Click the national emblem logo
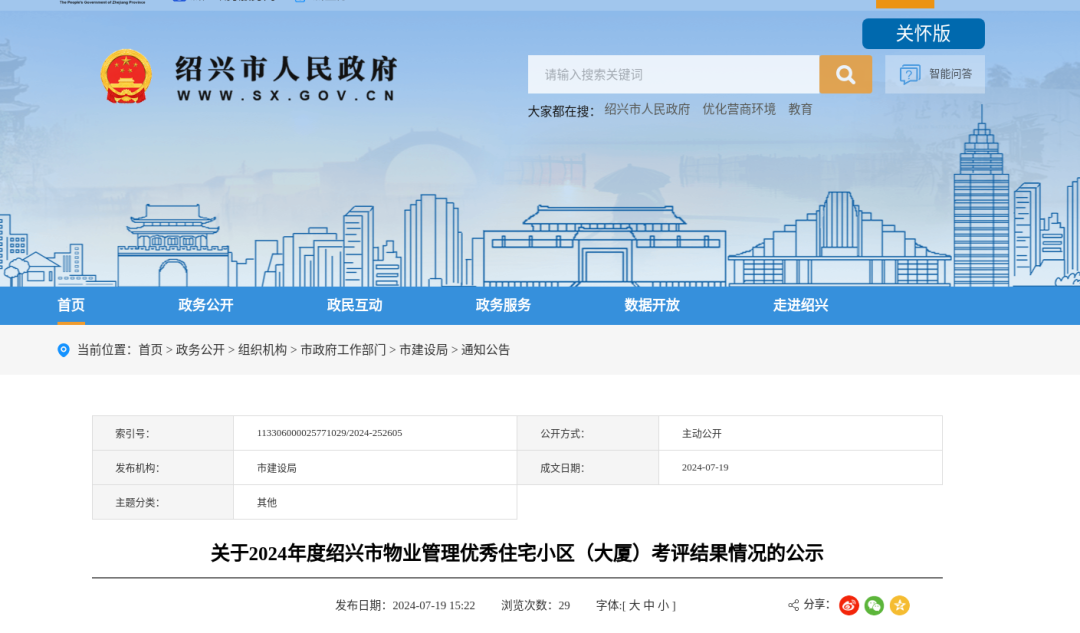Viewport: 1080px width, 633px height. tap(126, 76)
